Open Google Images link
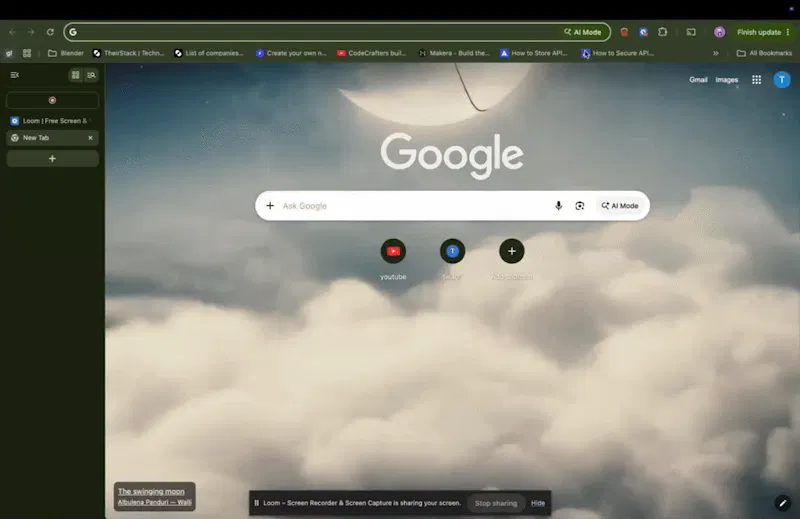 727,80
